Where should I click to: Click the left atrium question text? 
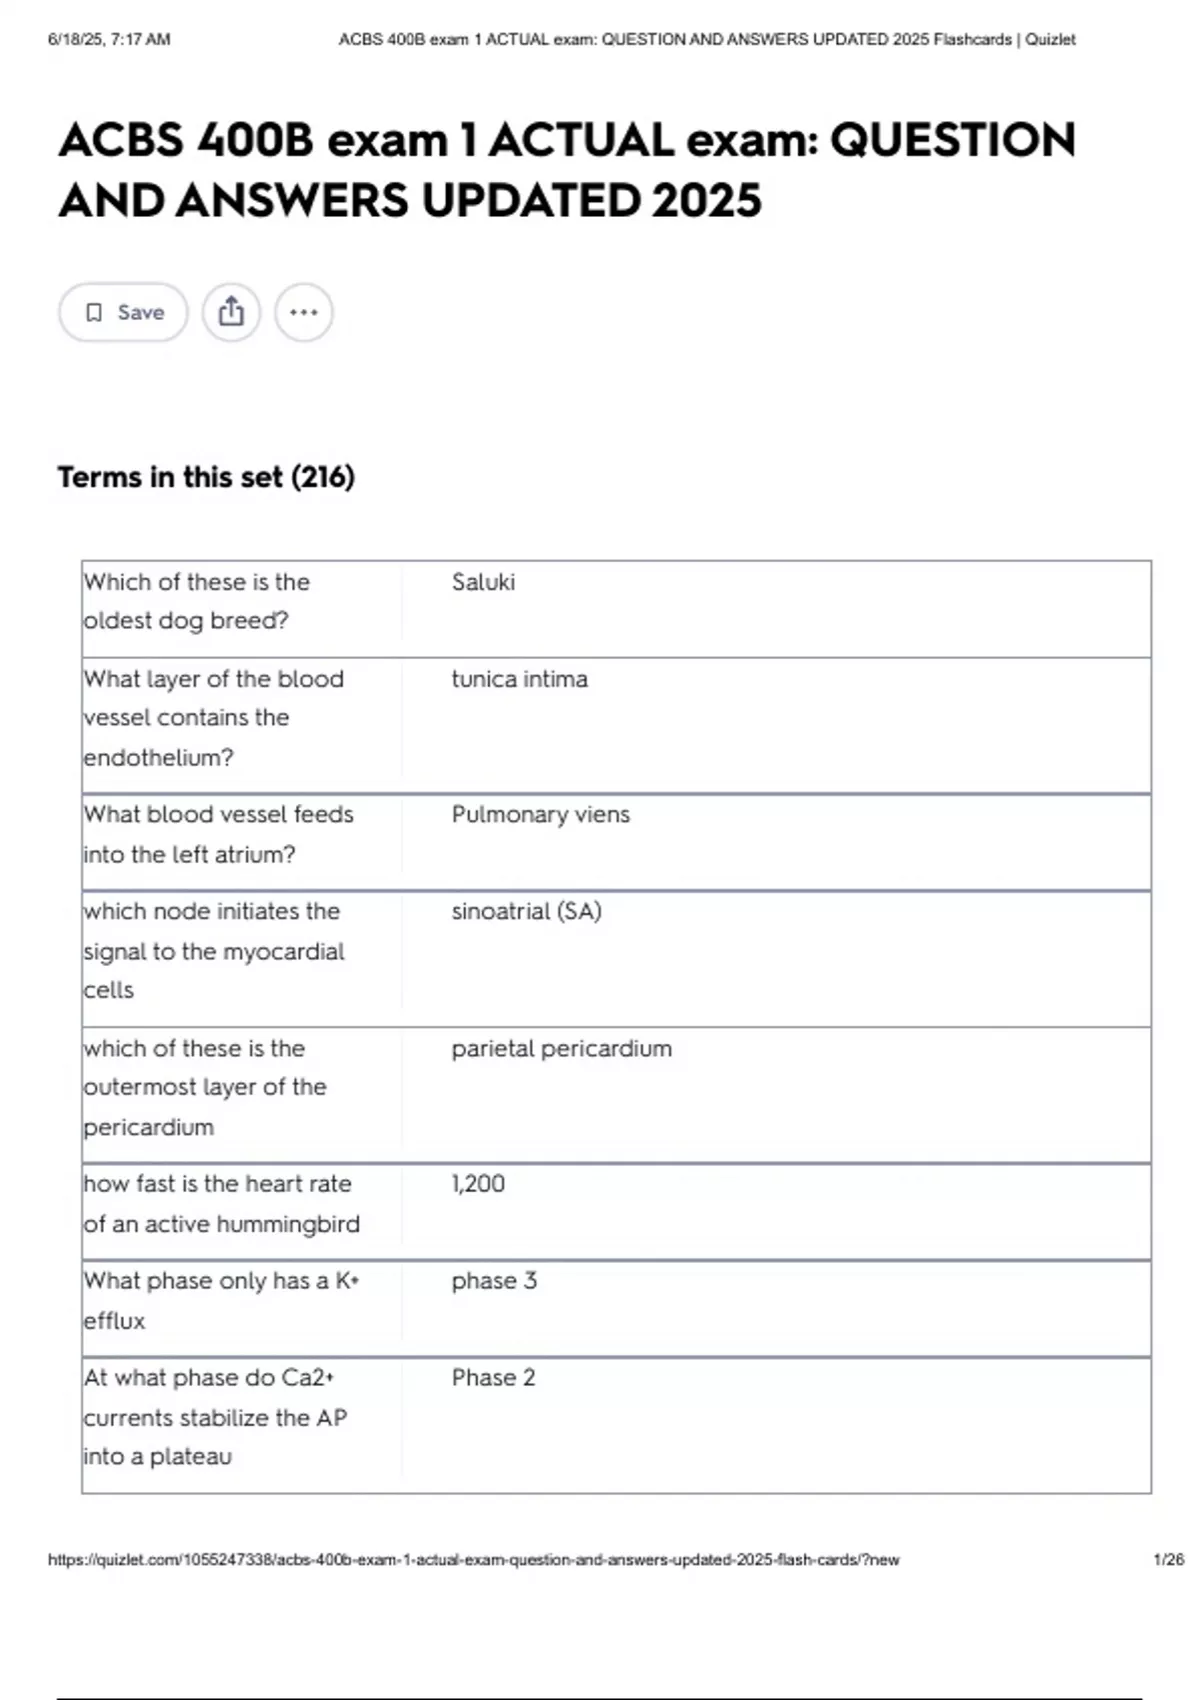click(x=219, y=834)
